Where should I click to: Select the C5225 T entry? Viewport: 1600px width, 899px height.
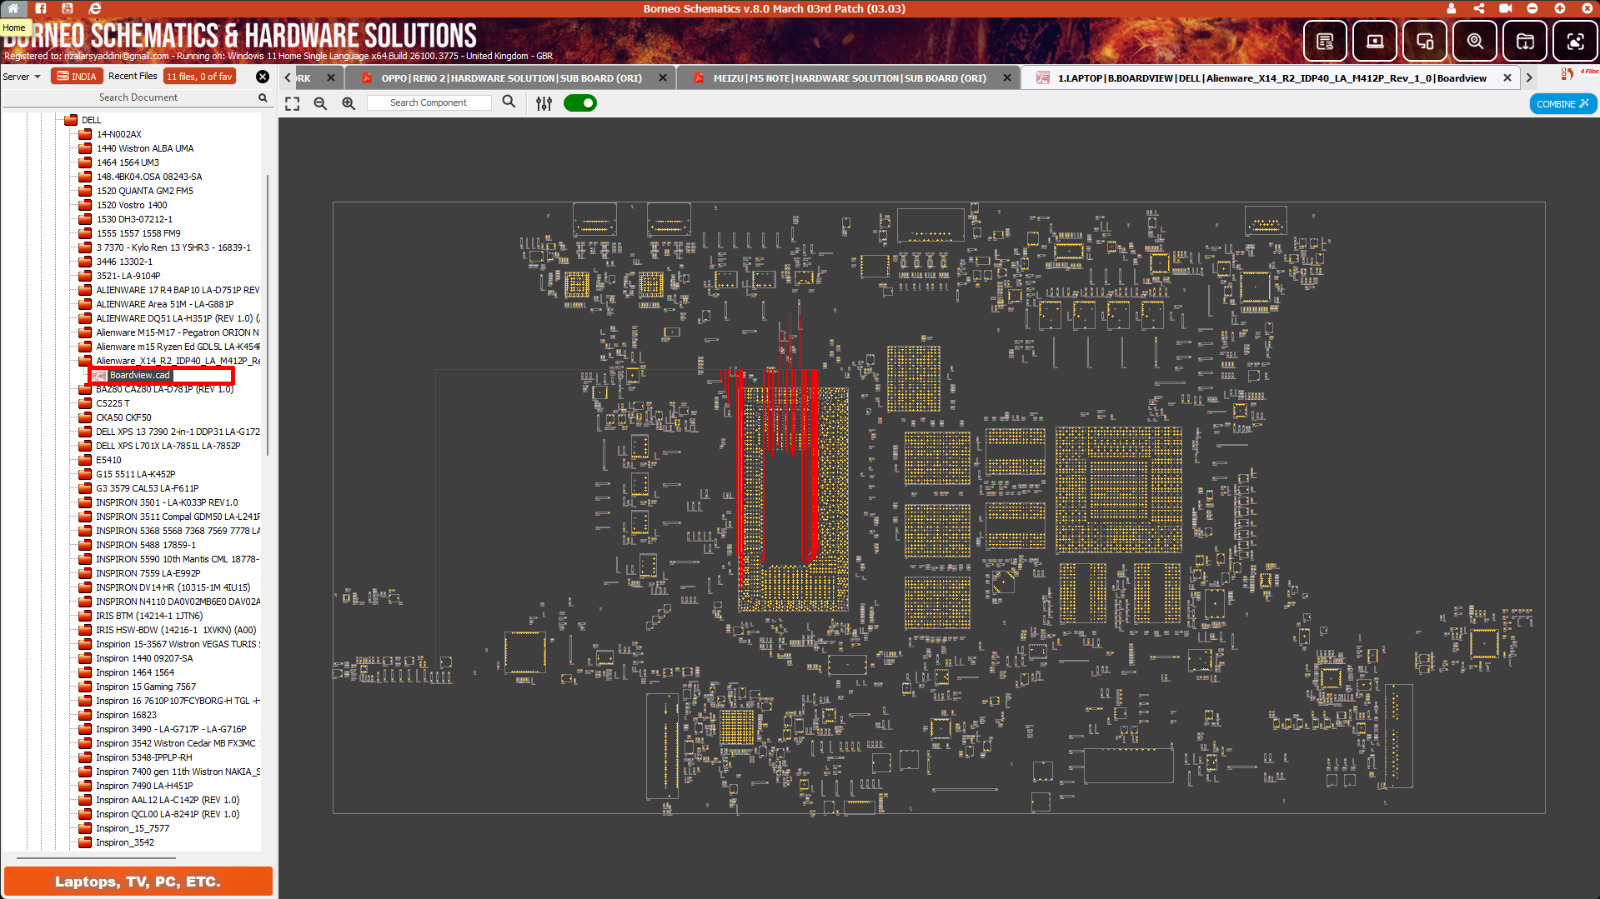[x=113, y=403]
